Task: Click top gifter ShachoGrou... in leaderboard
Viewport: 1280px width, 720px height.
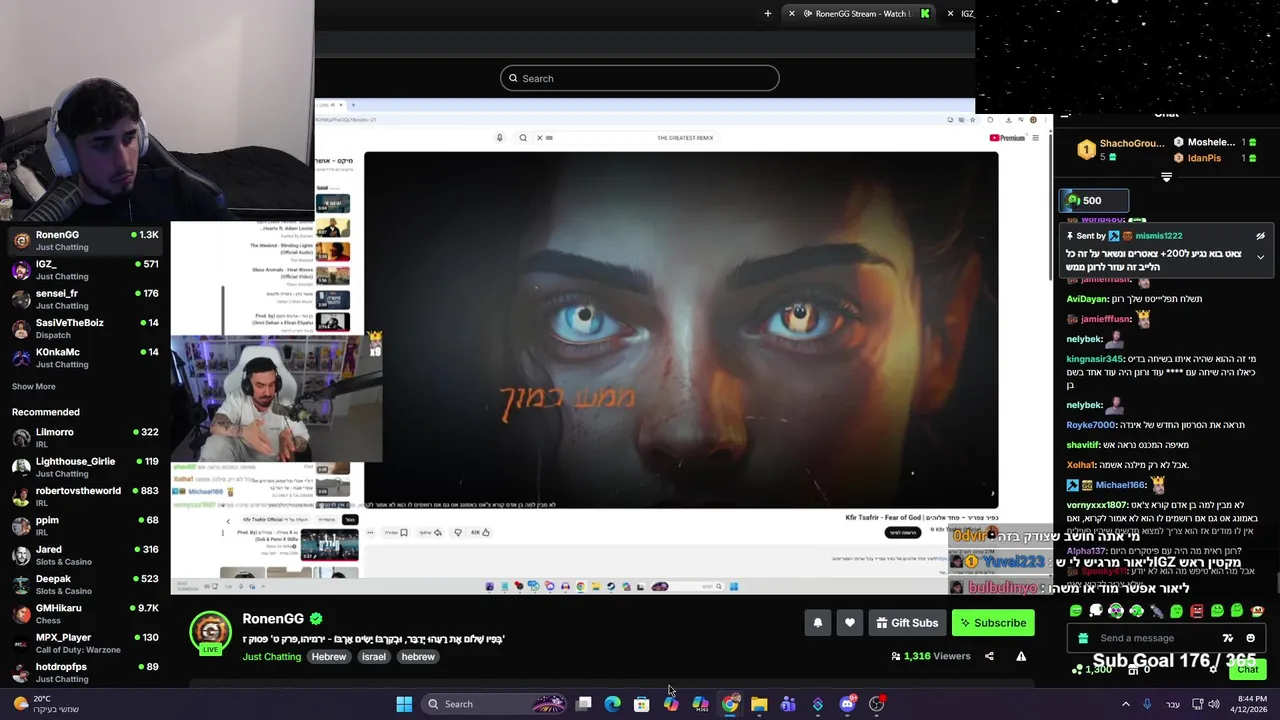Action: (x=1121, y=150)
